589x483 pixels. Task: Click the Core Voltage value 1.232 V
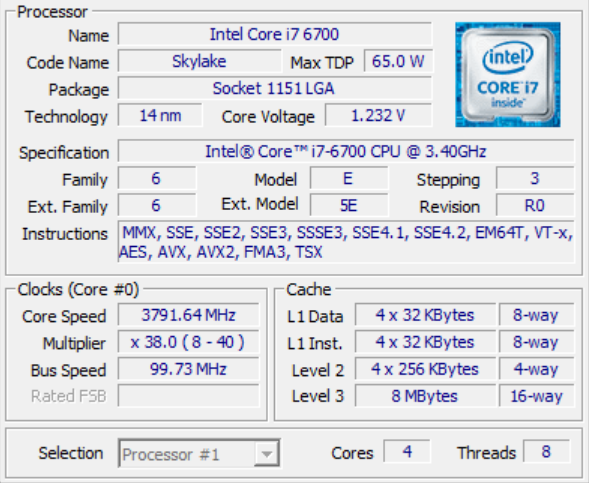click(378, 115)
